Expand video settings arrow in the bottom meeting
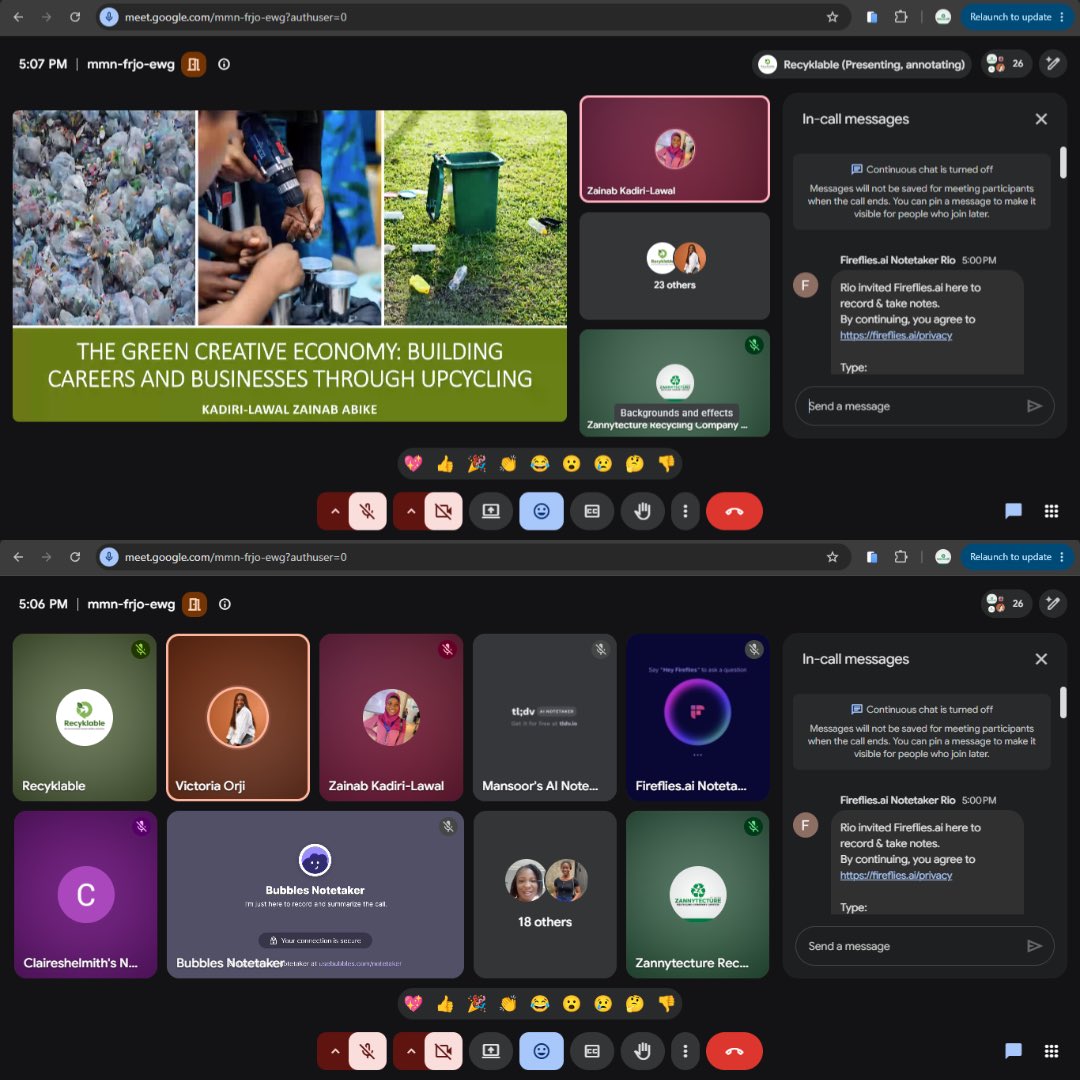 411,1051
